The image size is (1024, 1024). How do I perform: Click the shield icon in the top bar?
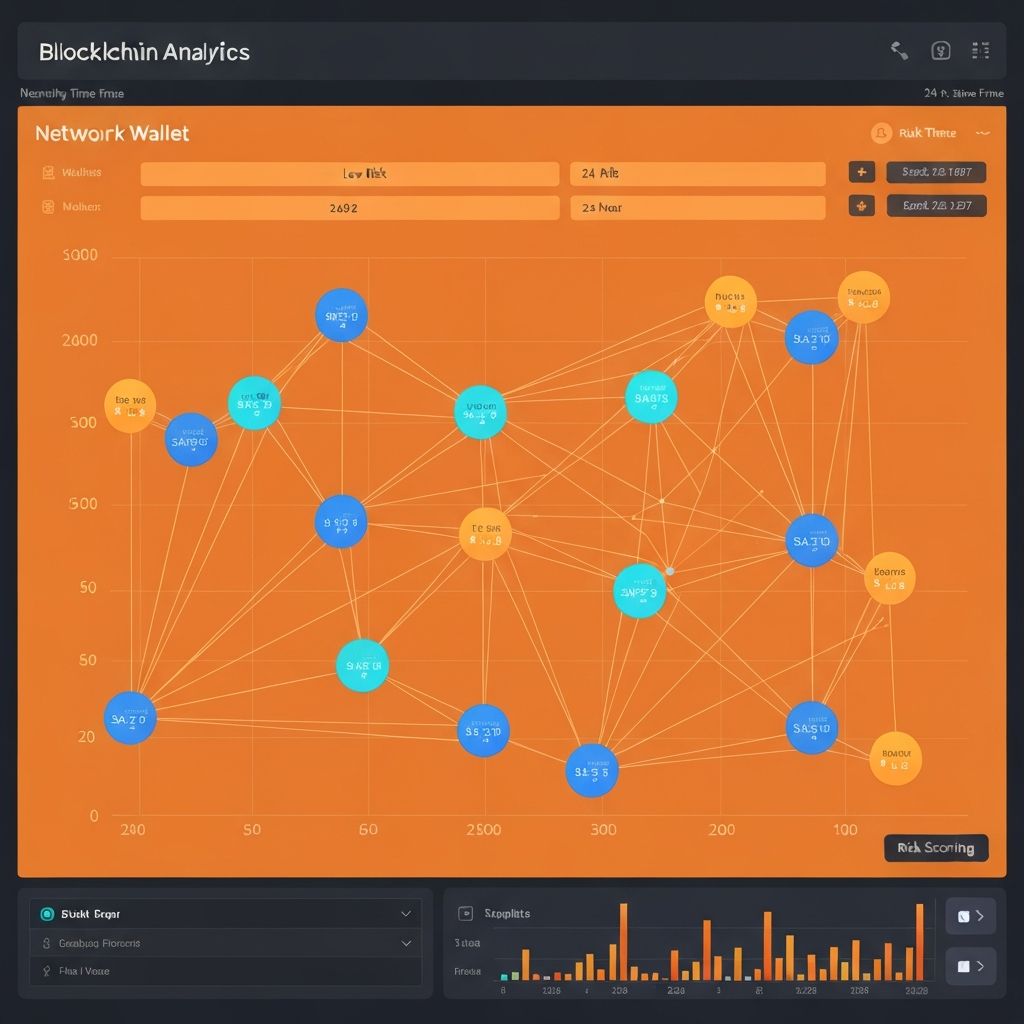pyautogui.click(x=940, y=51)
